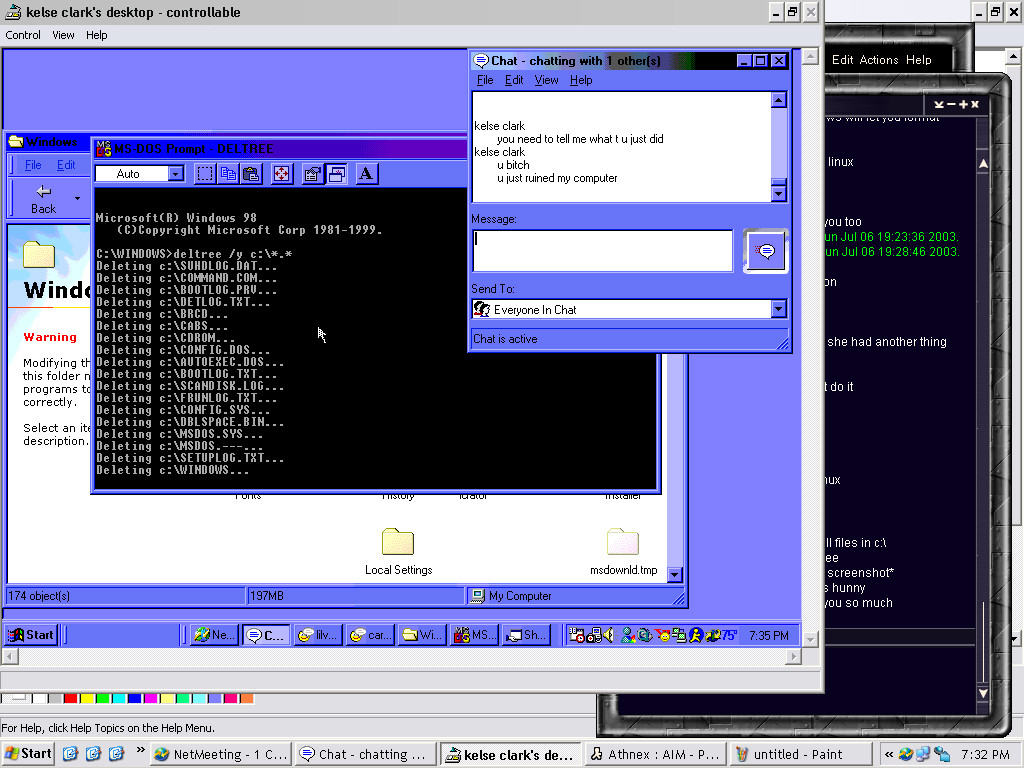Expand the Auto font size dropdown
This screenshot has width=1024, height=768.
(x=175, y=174)
